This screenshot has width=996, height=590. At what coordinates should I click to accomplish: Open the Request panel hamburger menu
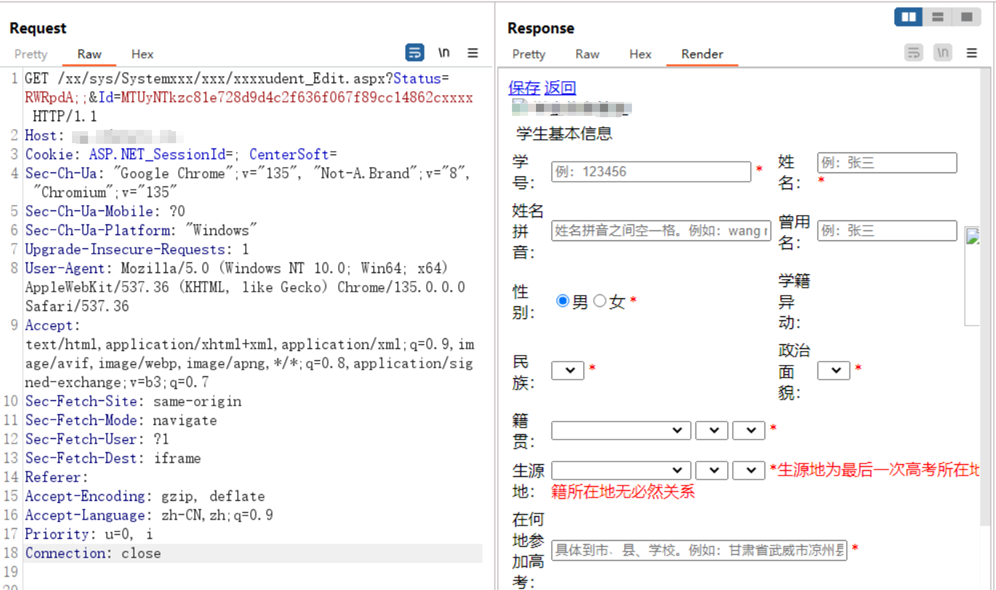coord(473,53)
